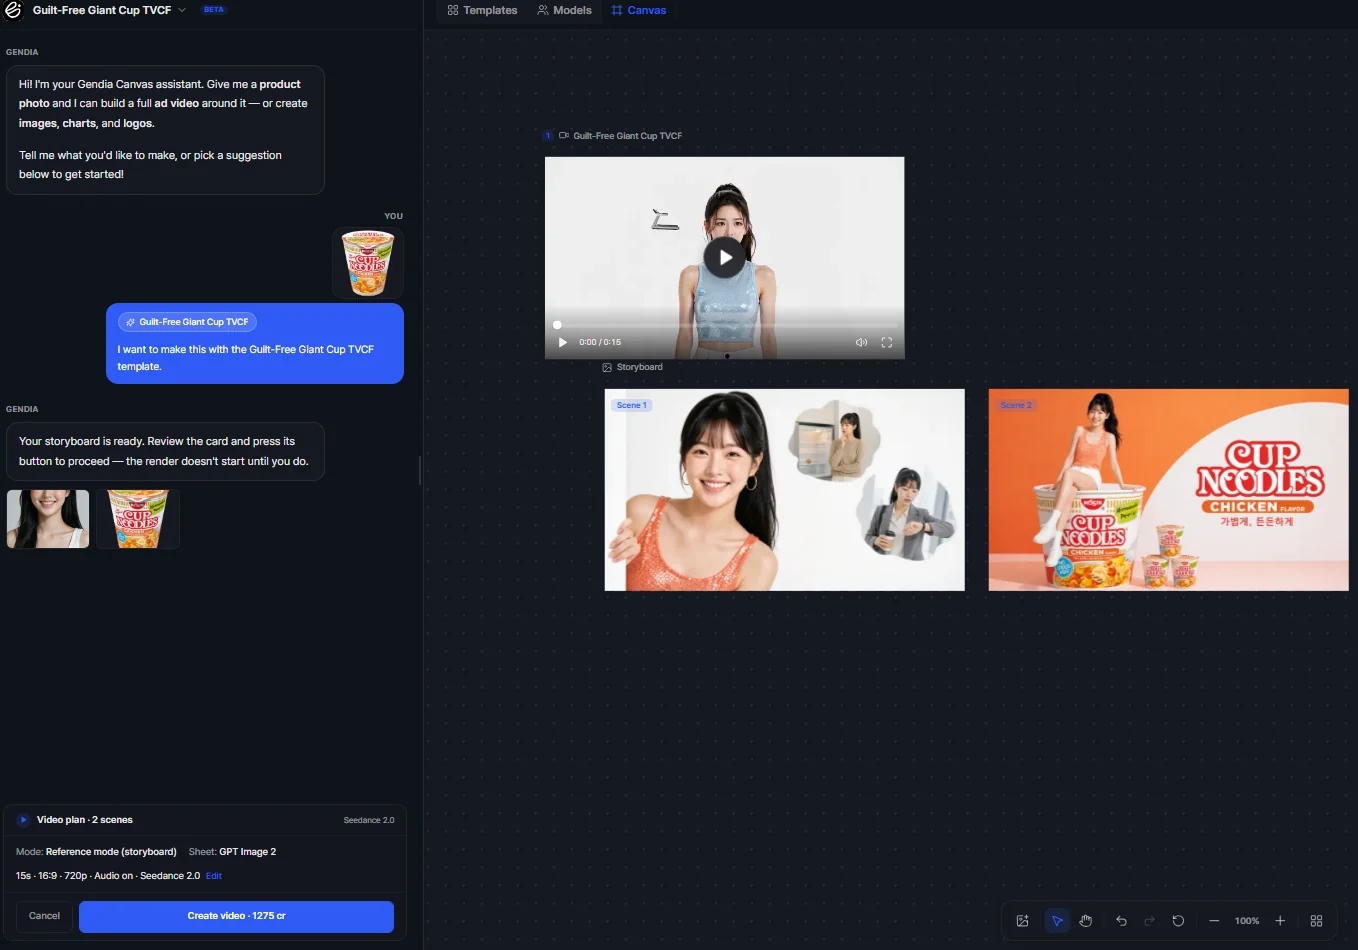
Task: Expand the Video plan play icon
Action: click(23, 820)
